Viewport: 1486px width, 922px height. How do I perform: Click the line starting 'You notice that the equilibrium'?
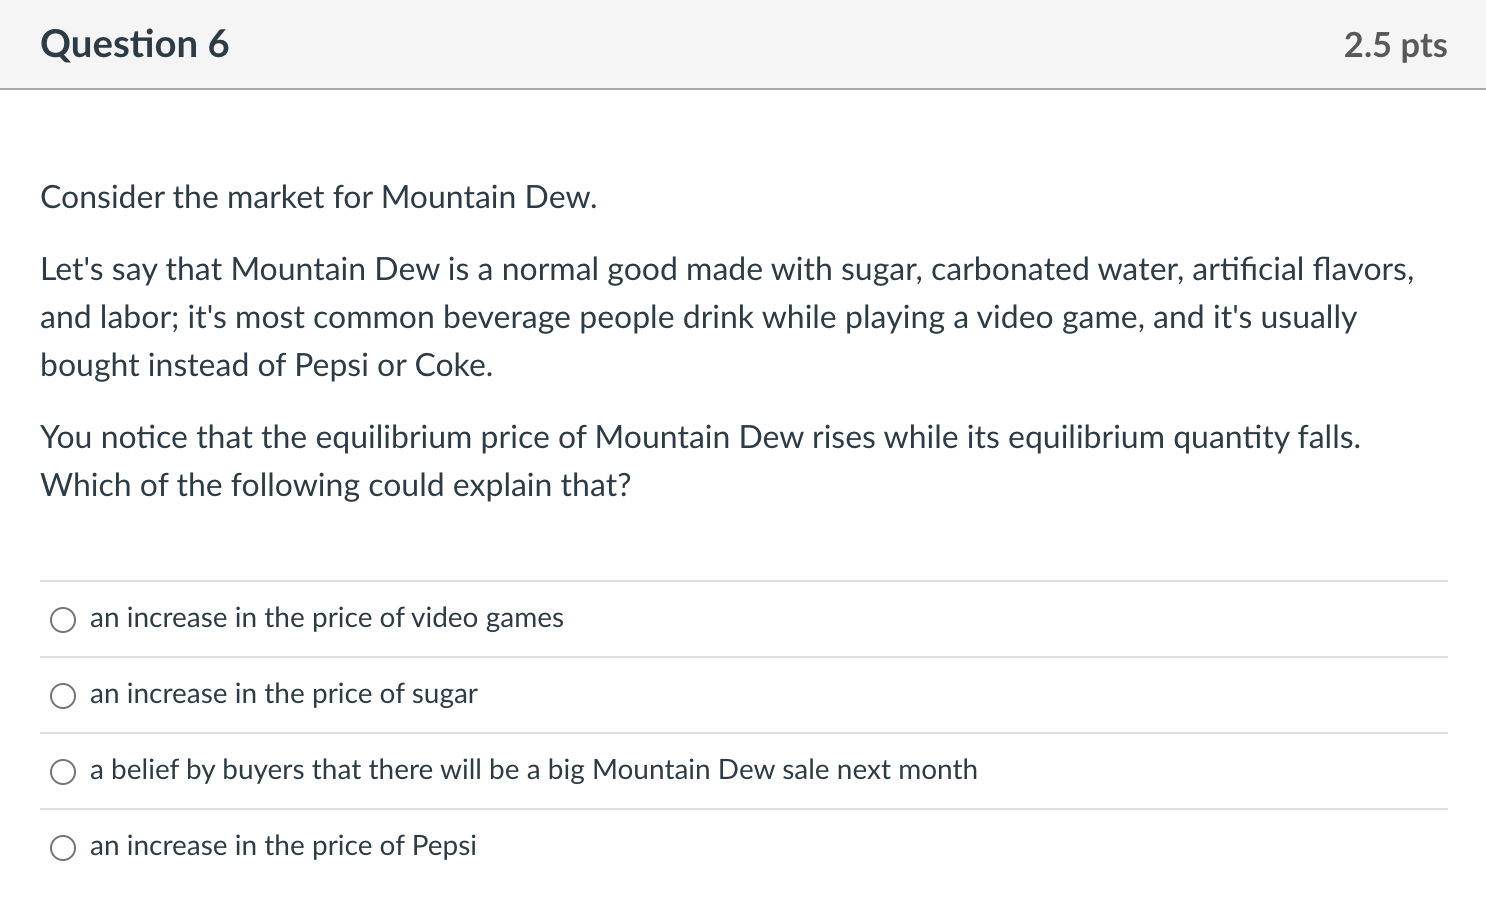tap(700, 437)
